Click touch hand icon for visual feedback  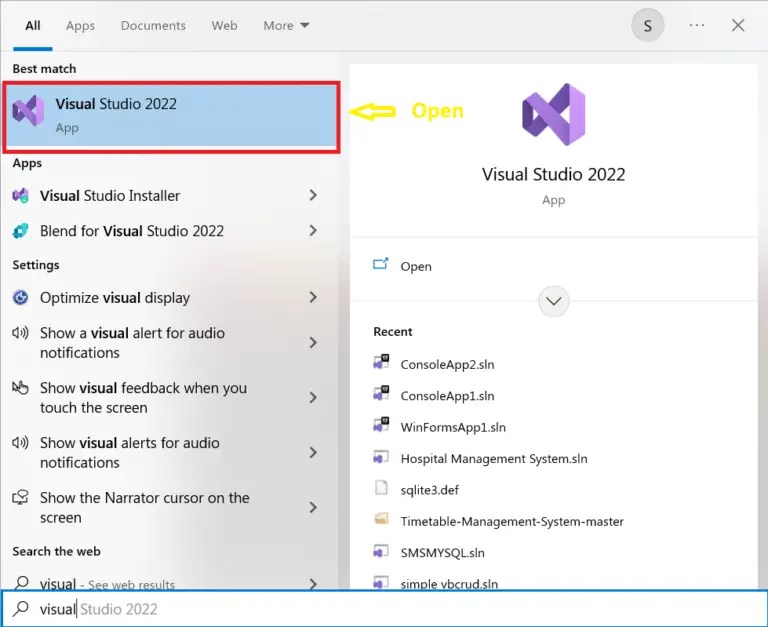pyautogui.click(x=21, y=388)
